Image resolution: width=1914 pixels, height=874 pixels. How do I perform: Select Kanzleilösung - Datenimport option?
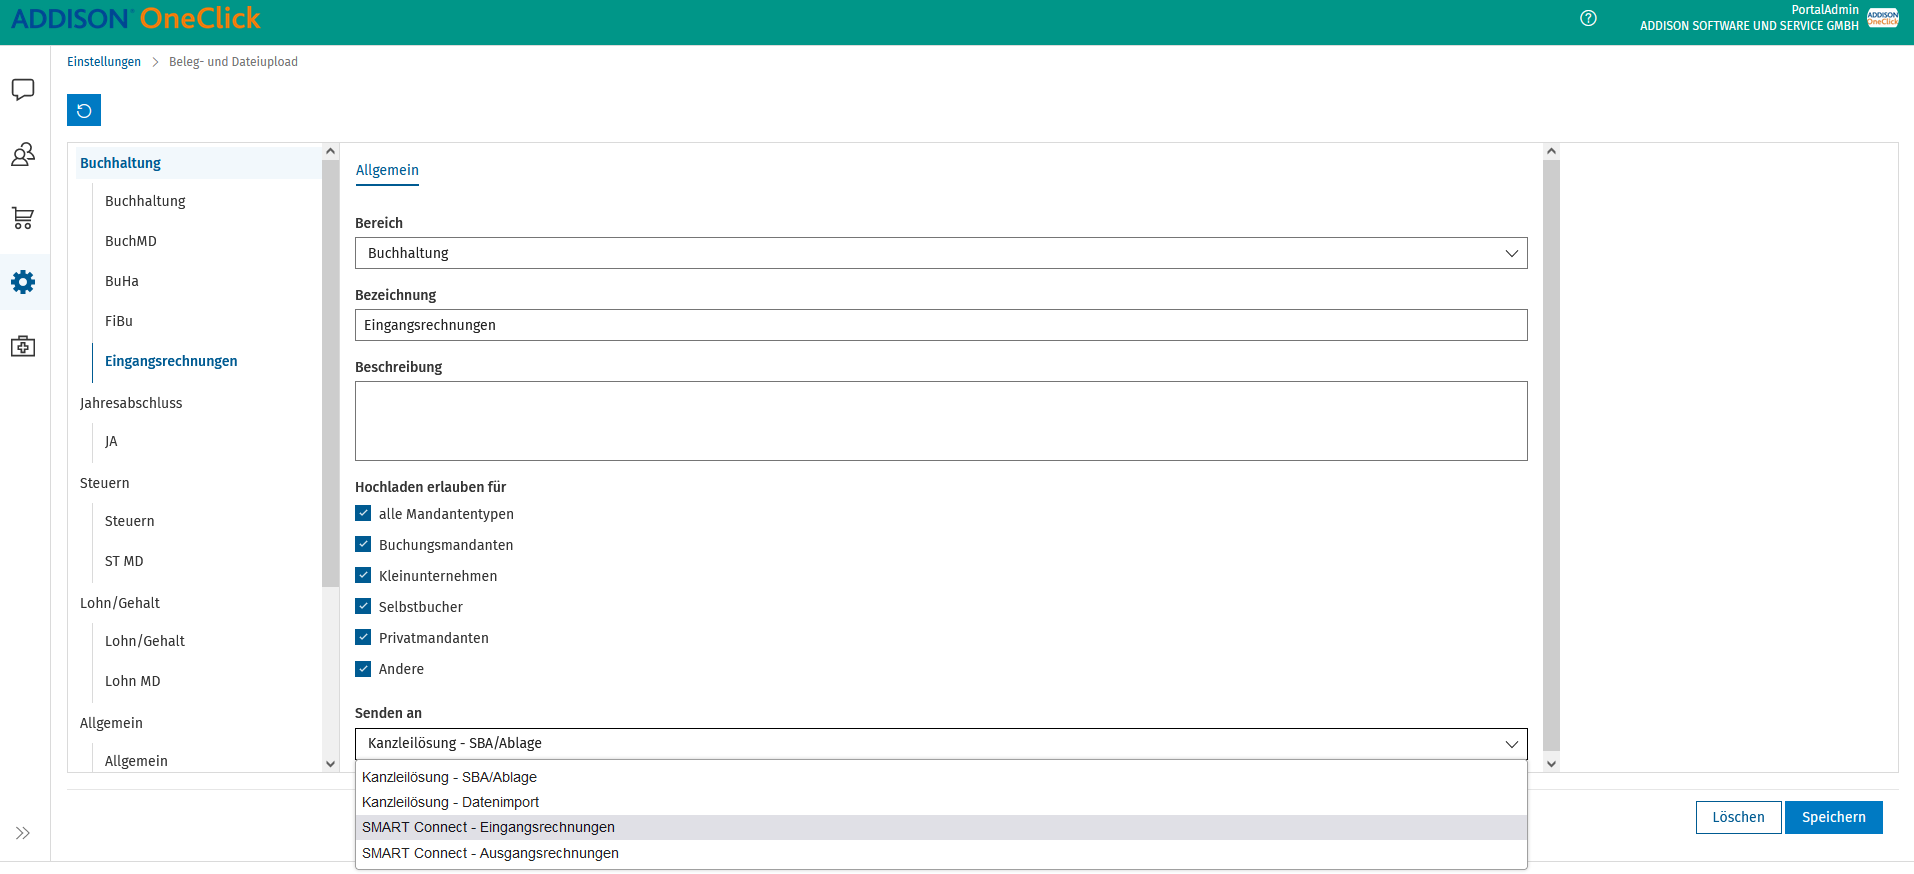(x=941, y=802)
